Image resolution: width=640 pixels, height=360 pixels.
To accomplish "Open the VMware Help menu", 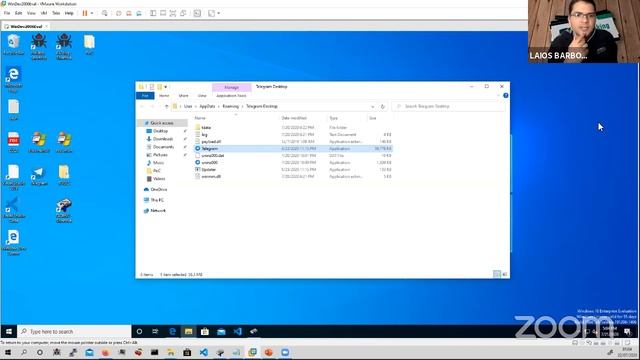I will (69, 13).
